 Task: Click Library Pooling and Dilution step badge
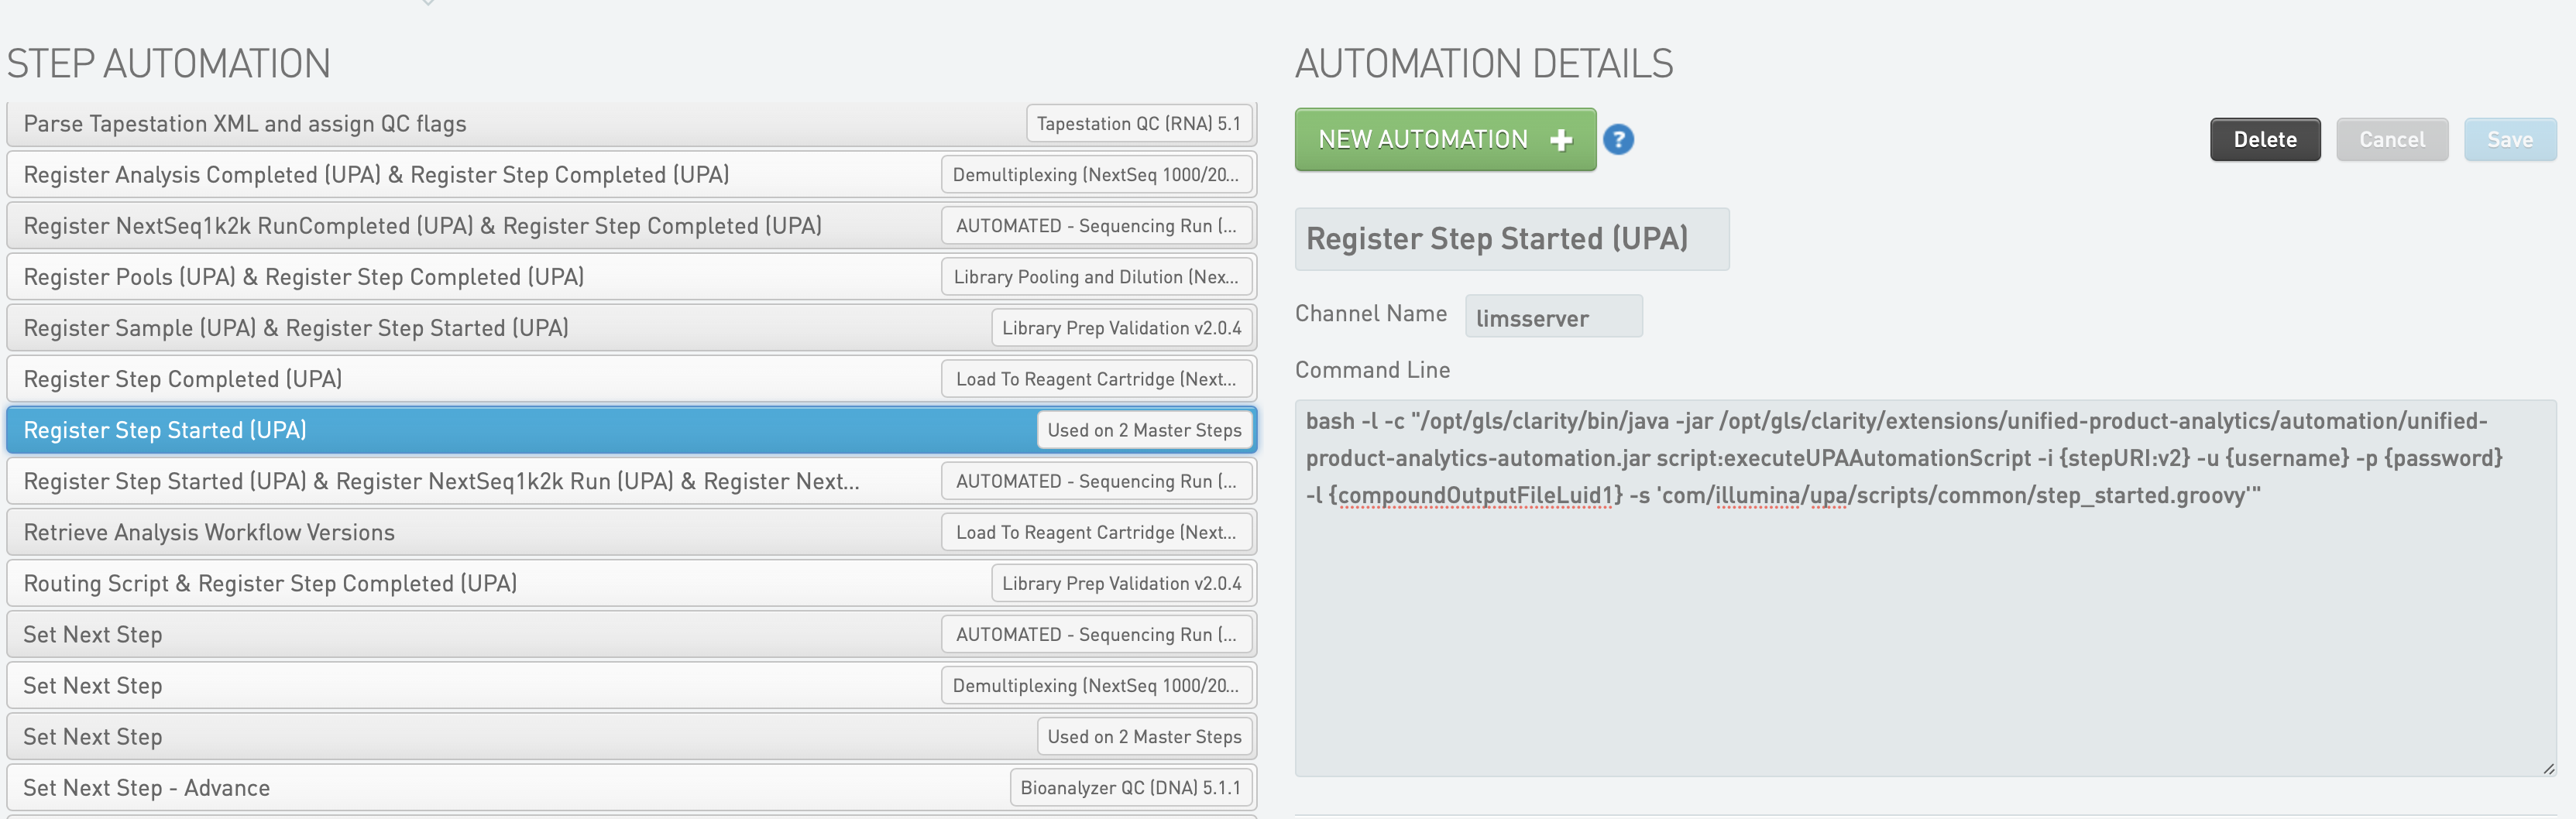pos(1095,277)
